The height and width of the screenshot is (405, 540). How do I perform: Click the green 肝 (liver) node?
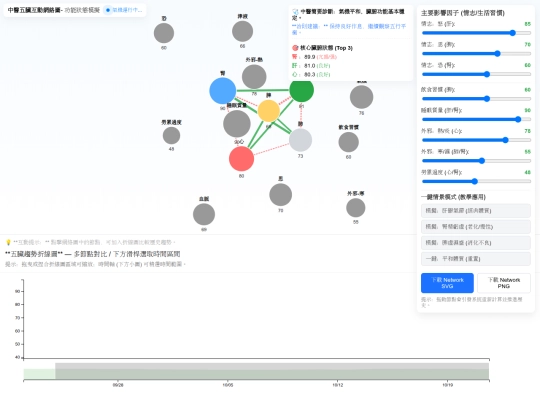click(x=302, y=90)
